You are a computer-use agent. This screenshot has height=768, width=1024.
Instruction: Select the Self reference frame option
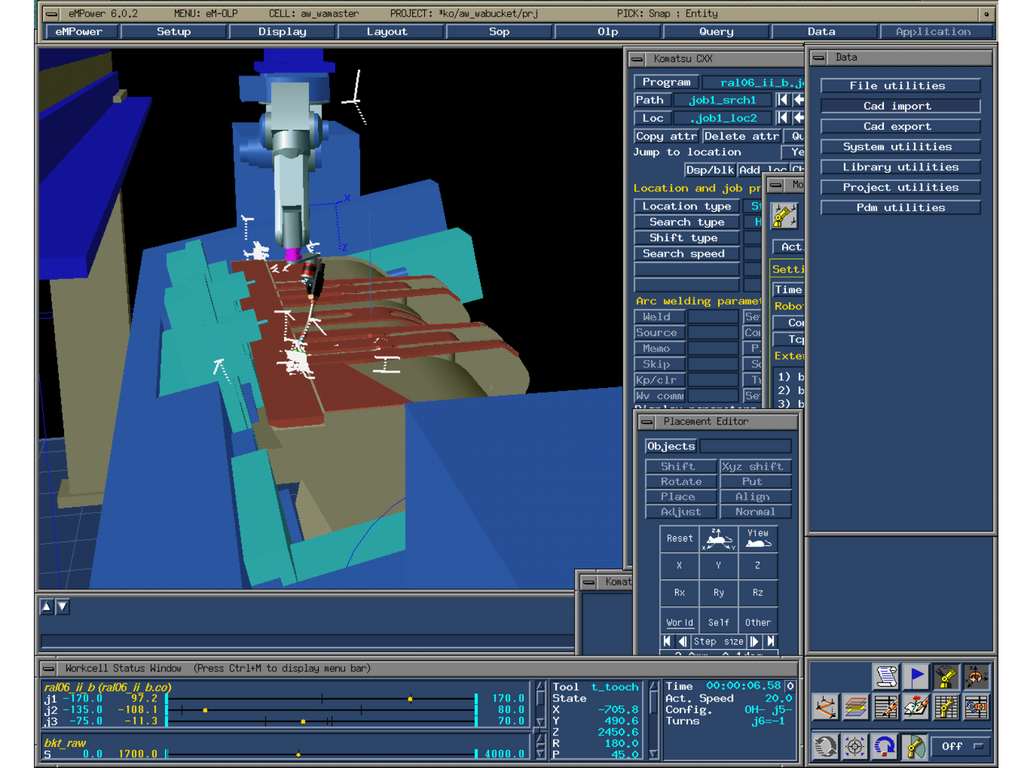click(718, 622)
